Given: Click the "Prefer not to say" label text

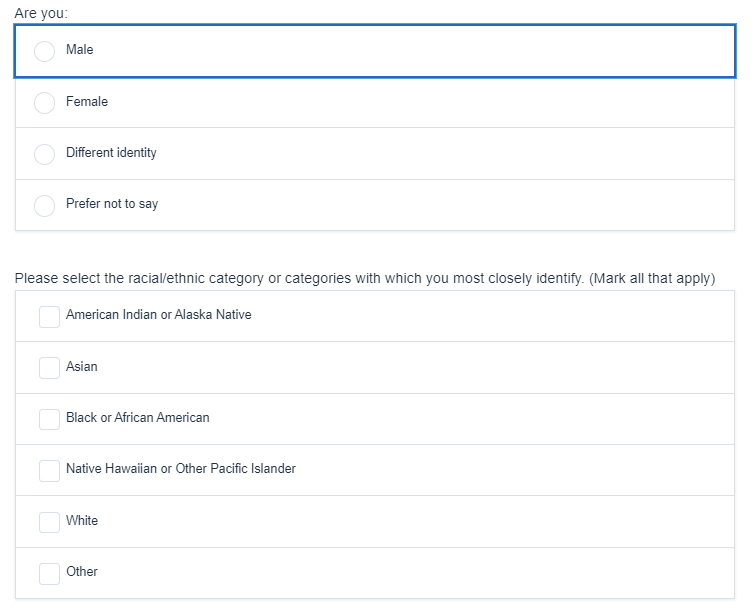Looking at the screenshot, I should (112, 204).
